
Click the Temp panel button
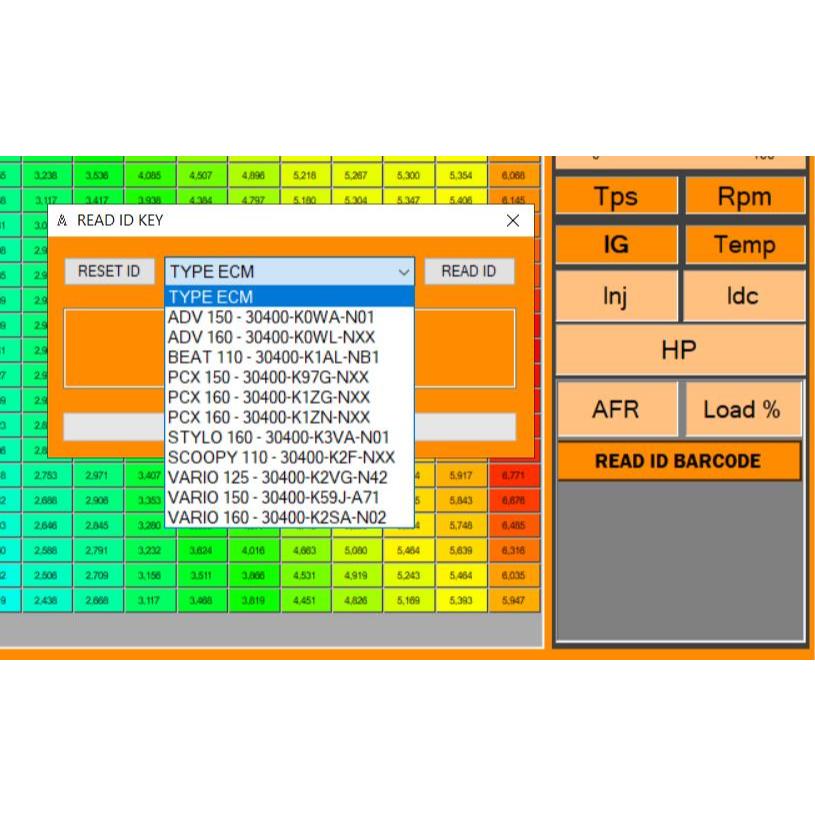click(745, 244)
